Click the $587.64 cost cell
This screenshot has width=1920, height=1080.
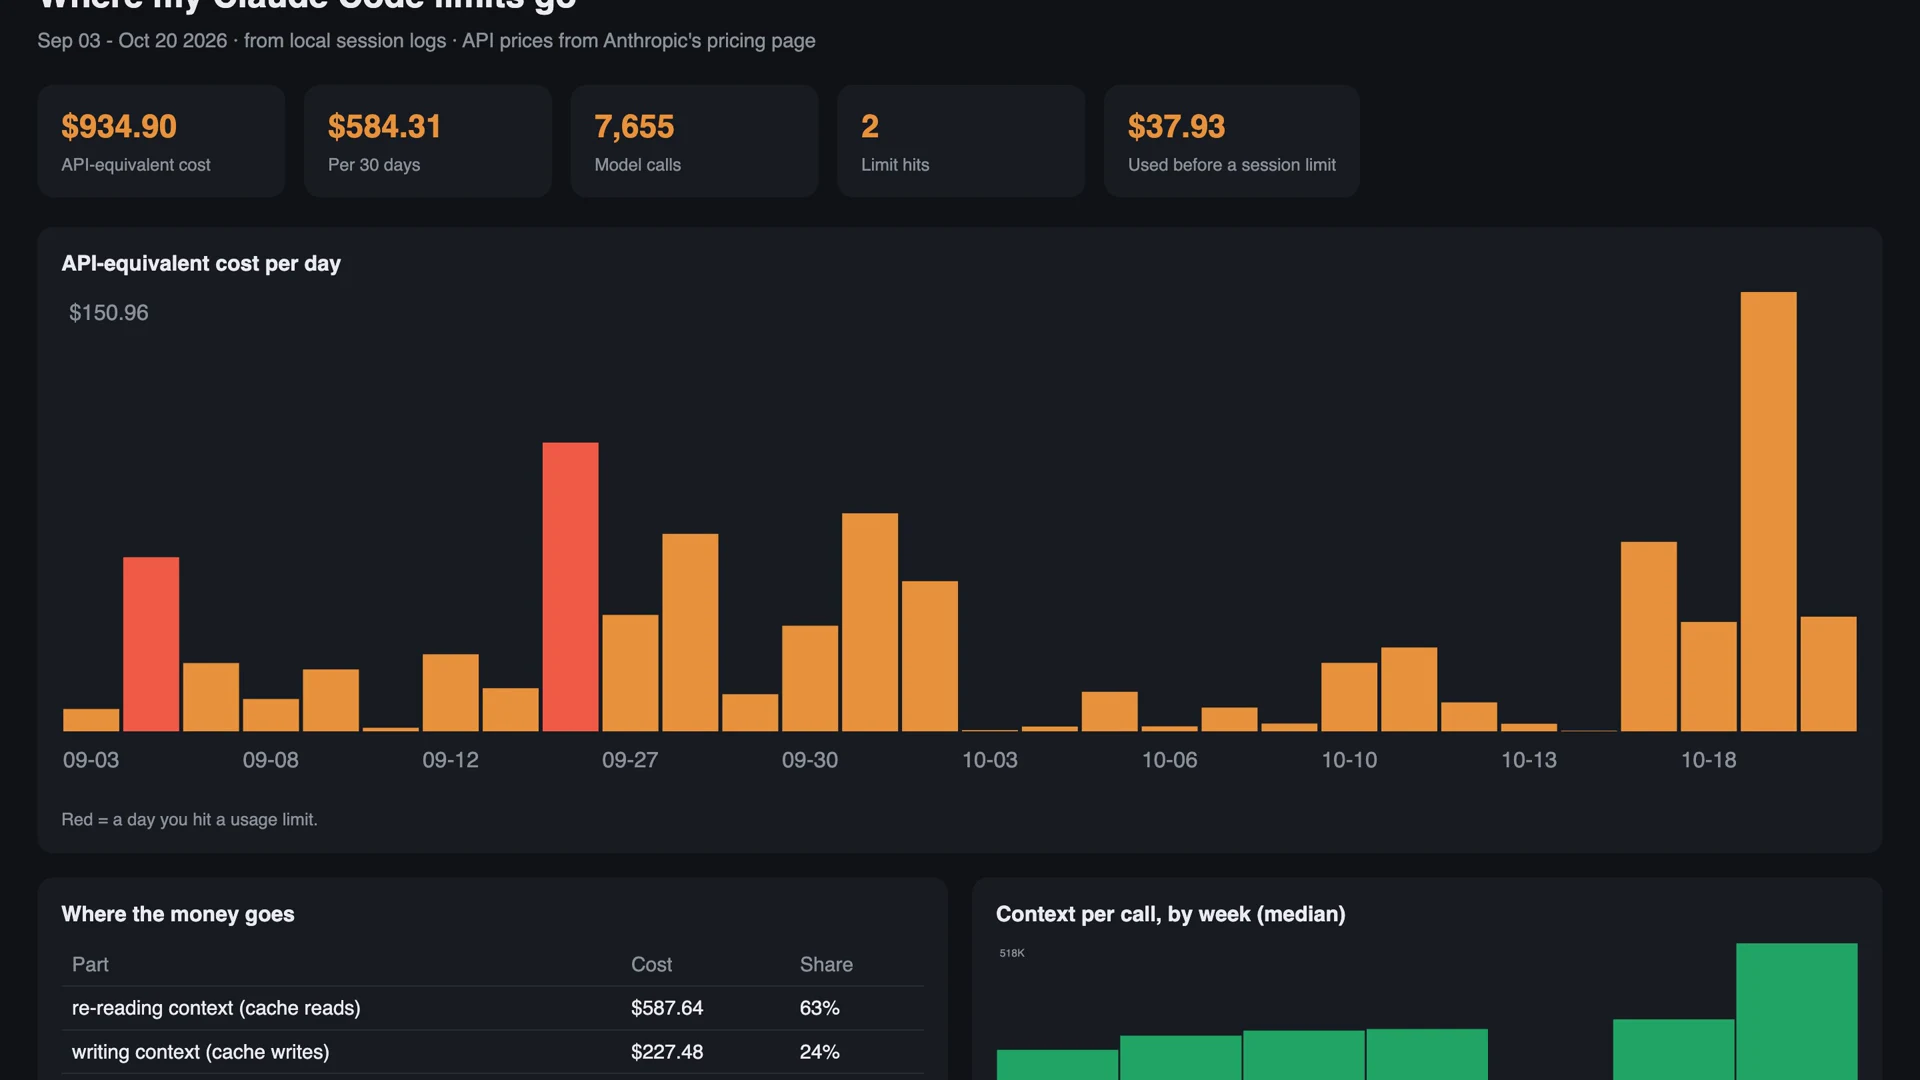click(x=667, y=1008)
